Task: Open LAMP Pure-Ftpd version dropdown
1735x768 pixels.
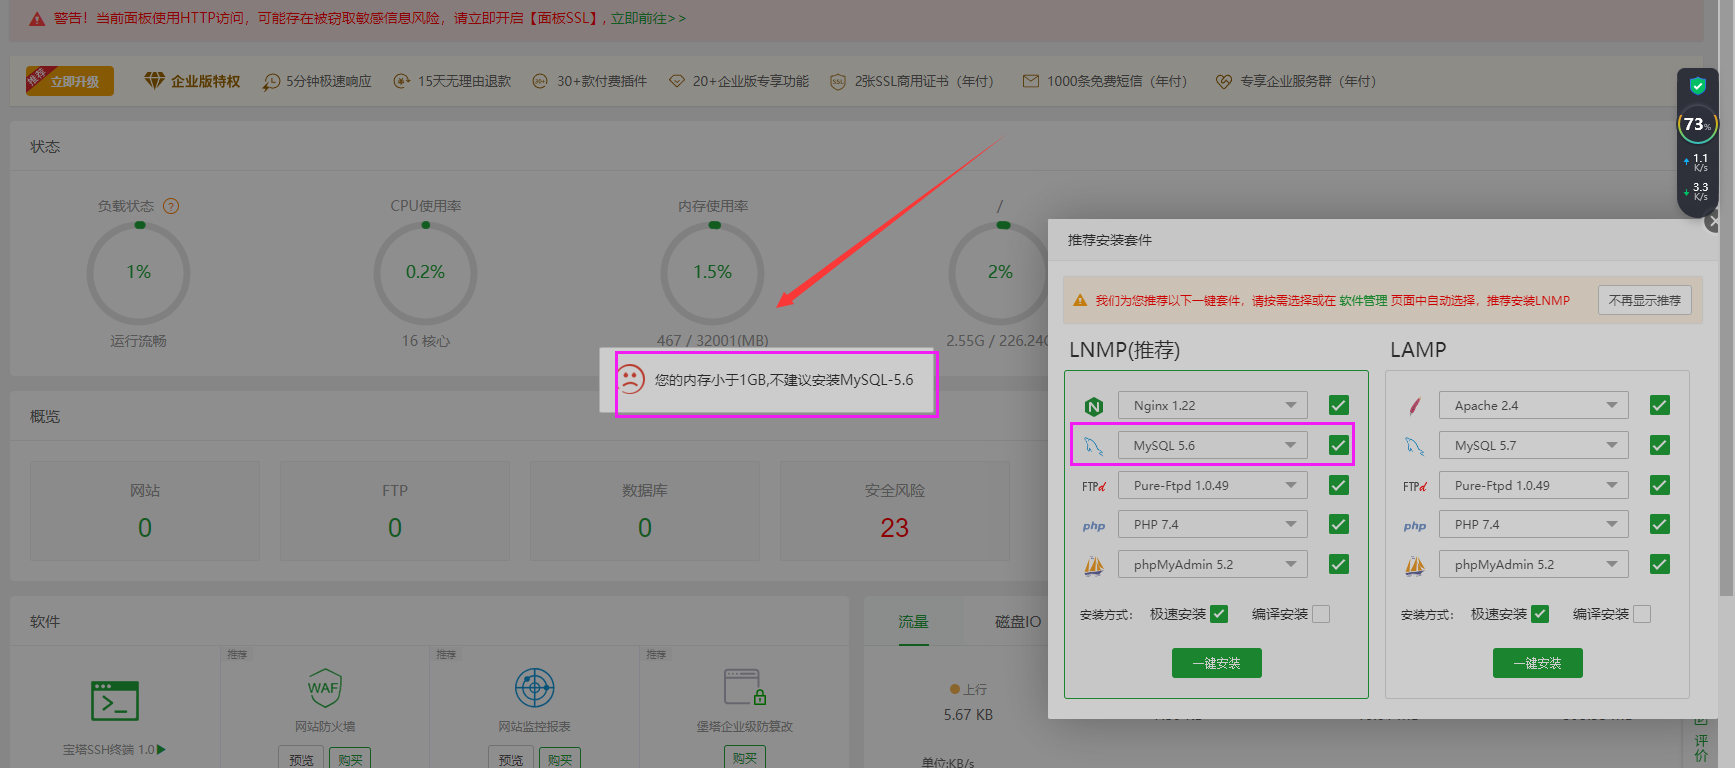Action: click(1534, 485)
